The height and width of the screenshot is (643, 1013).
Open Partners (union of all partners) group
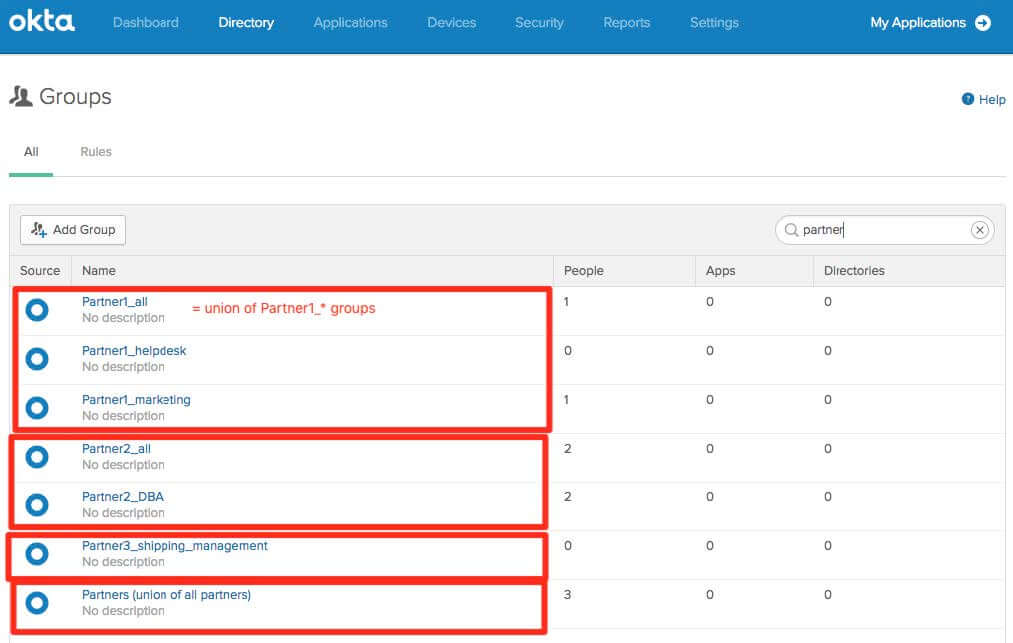(166, 595)
